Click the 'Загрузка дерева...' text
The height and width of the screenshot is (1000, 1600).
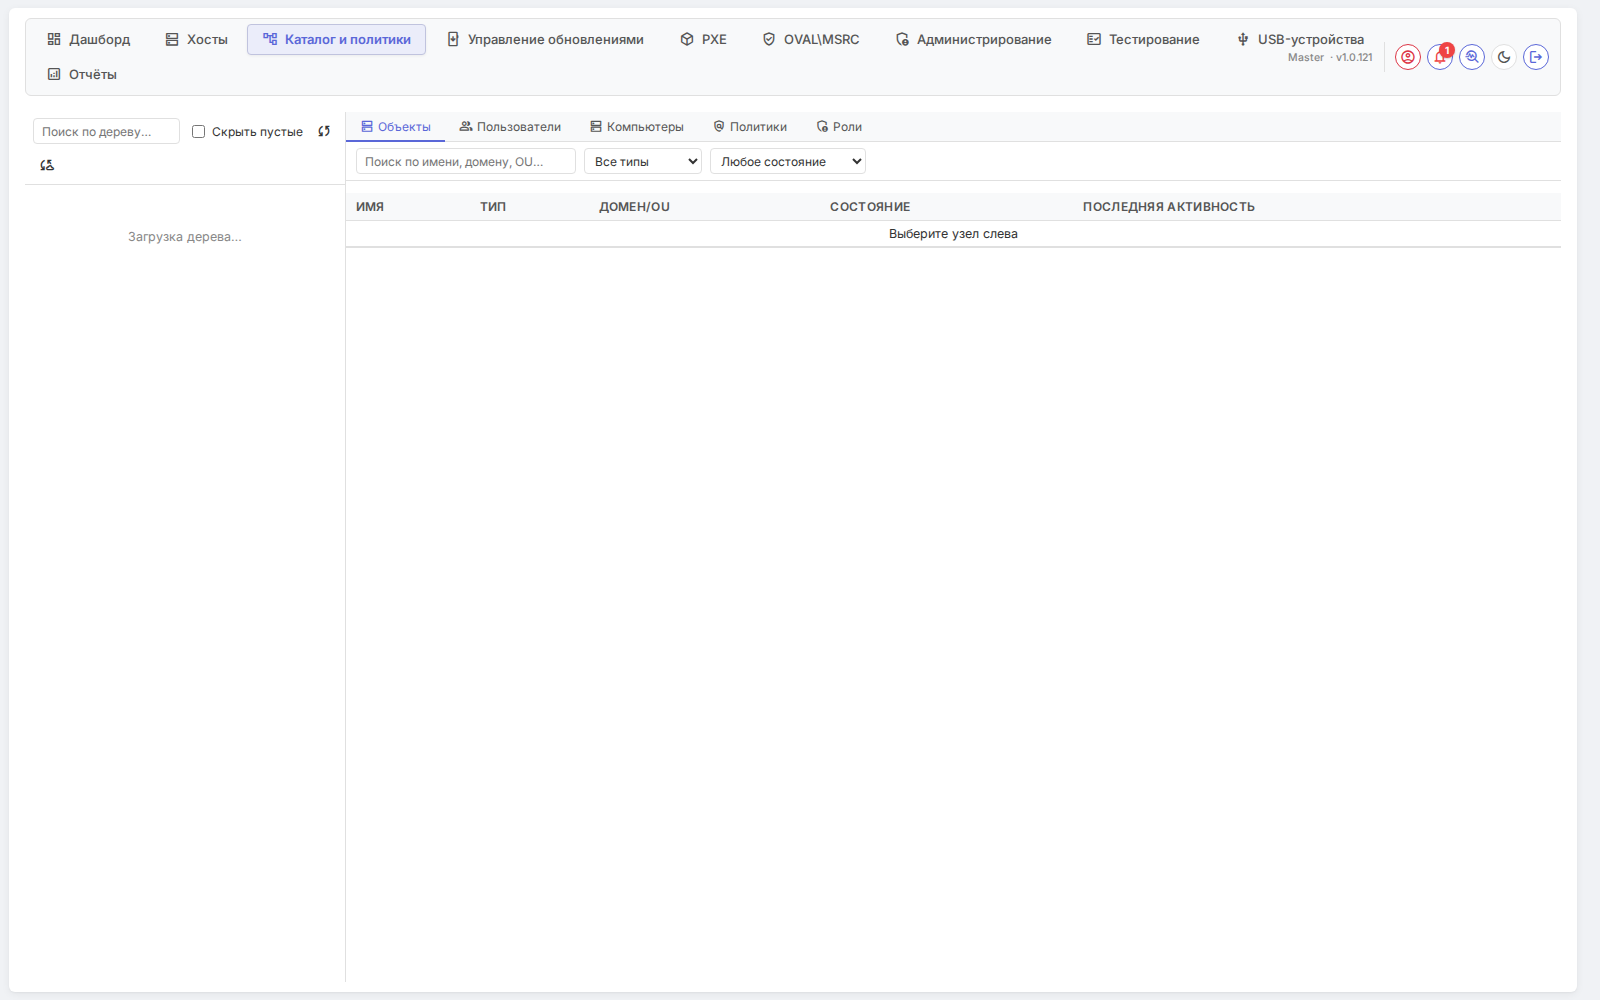(185, 237)
